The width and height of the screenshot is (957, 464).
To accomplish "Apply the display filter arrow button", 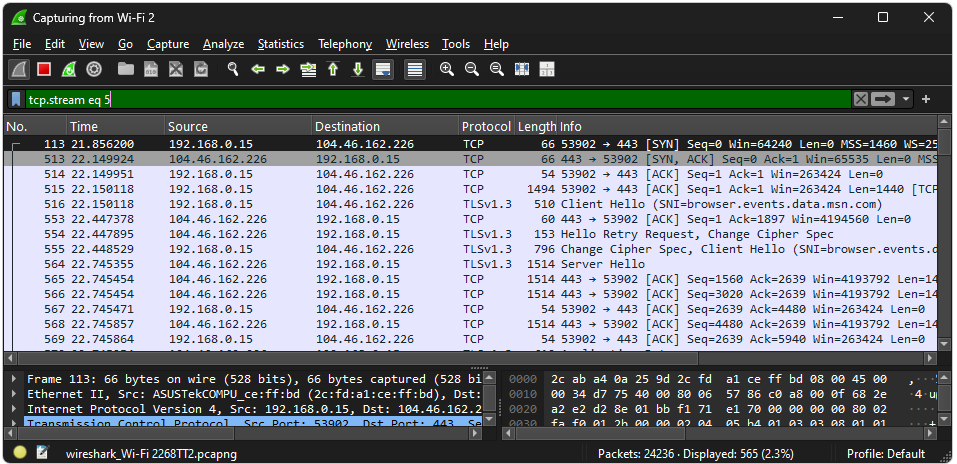I will (883, 99).
